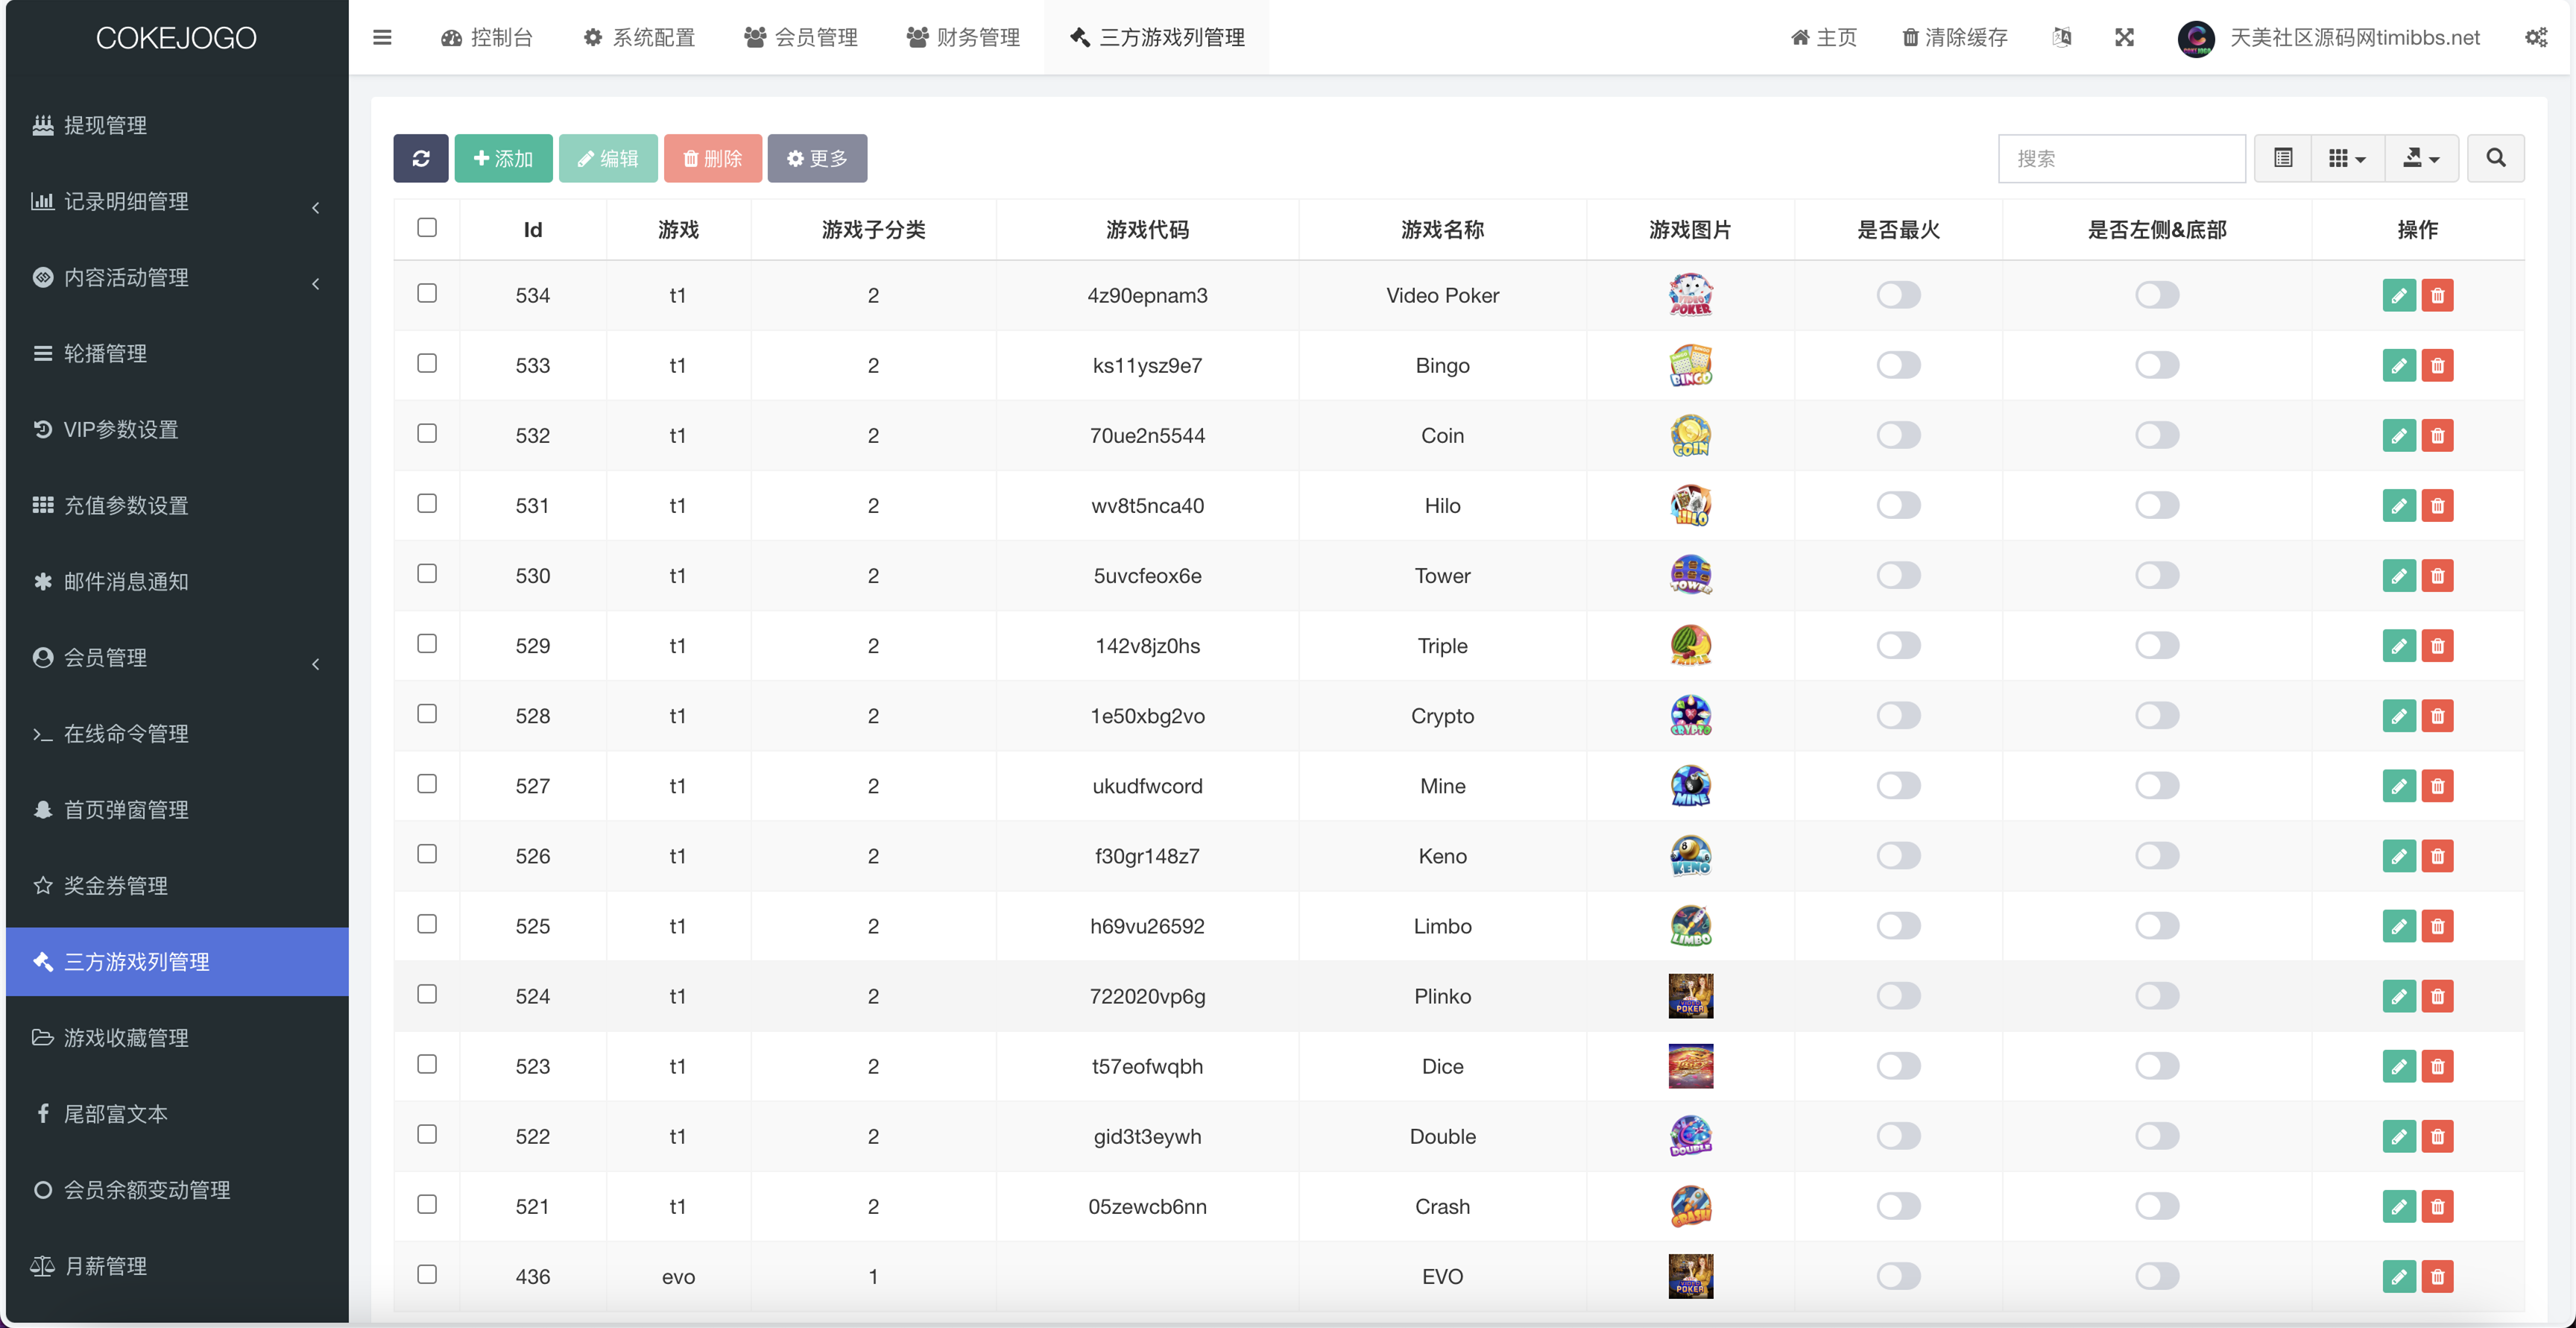Click the language translate icon in header
Image resolution: width=2576 pixels, height=1328 pixels.
click(x=2061, y=38)
